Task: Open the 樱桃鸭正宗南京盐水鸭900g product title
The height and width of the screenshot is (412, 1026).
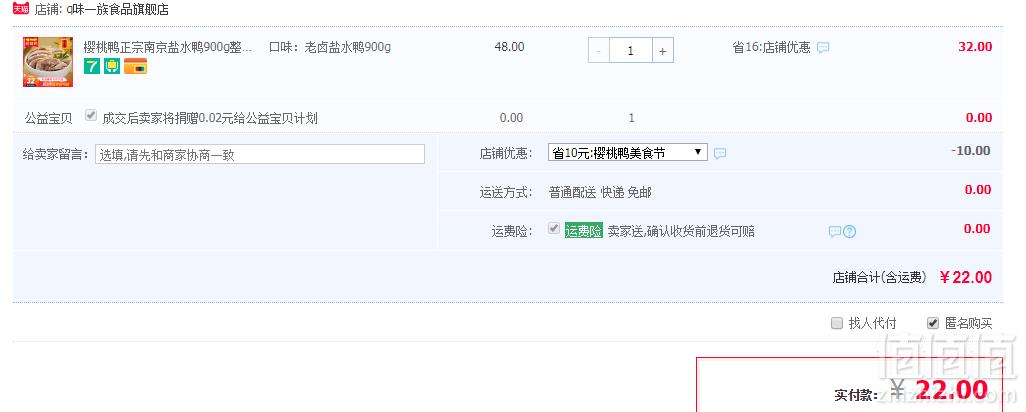Action: coord(168,47)
